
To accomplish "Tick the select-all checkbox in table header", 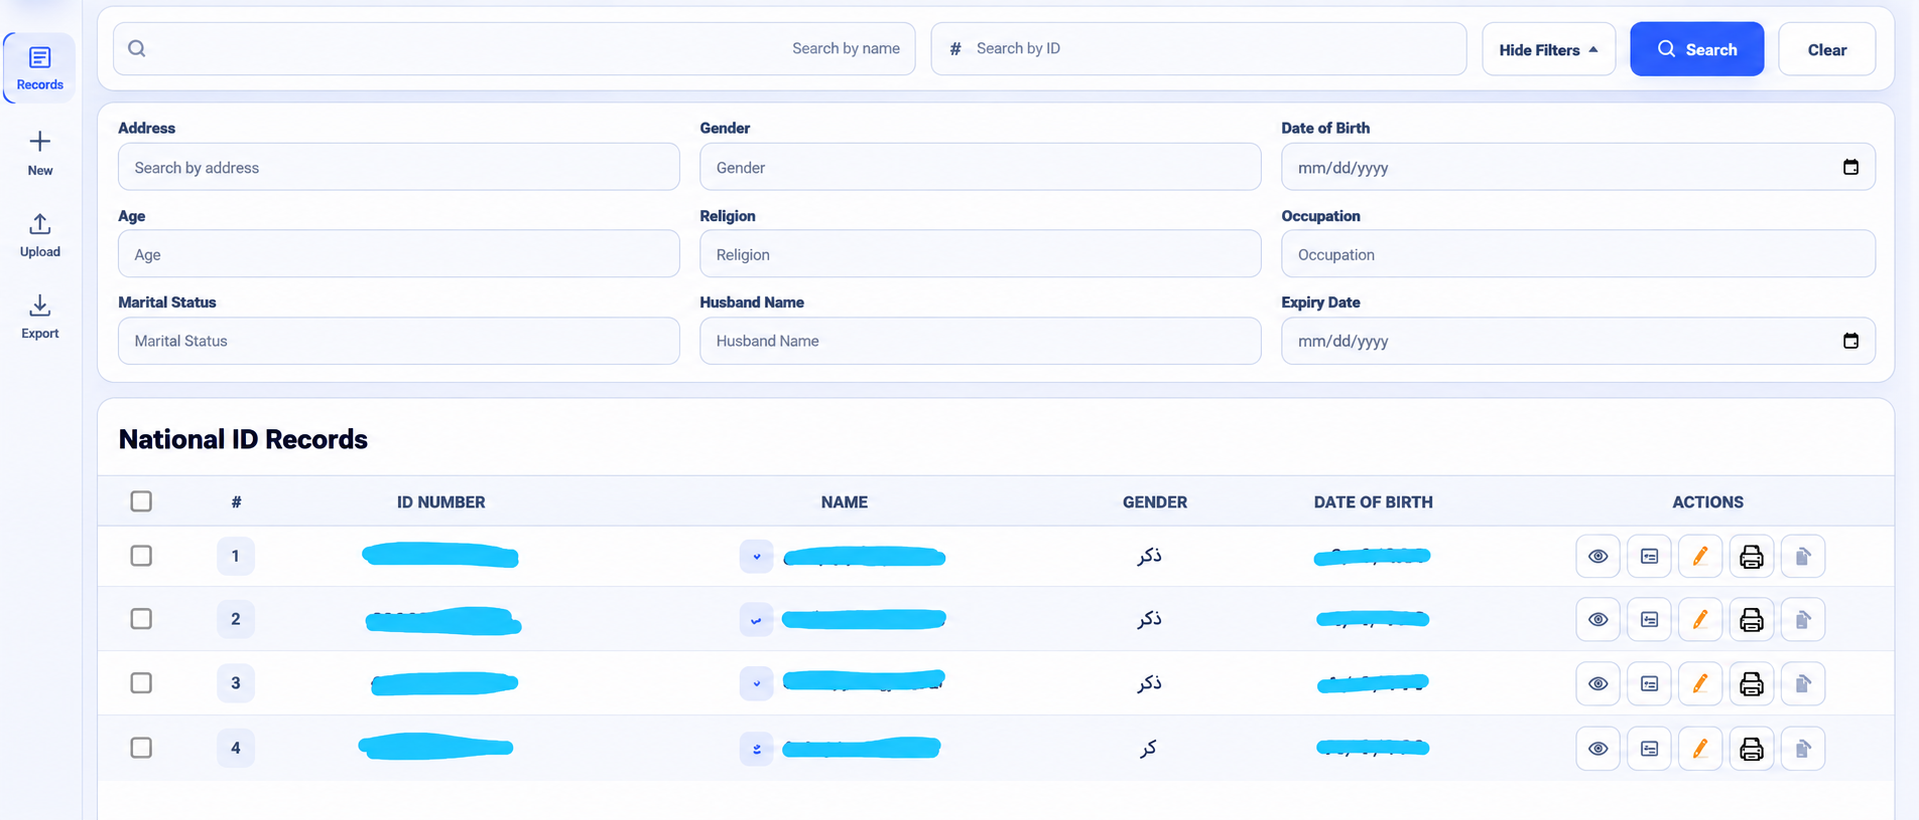I will tap(141, 501).
